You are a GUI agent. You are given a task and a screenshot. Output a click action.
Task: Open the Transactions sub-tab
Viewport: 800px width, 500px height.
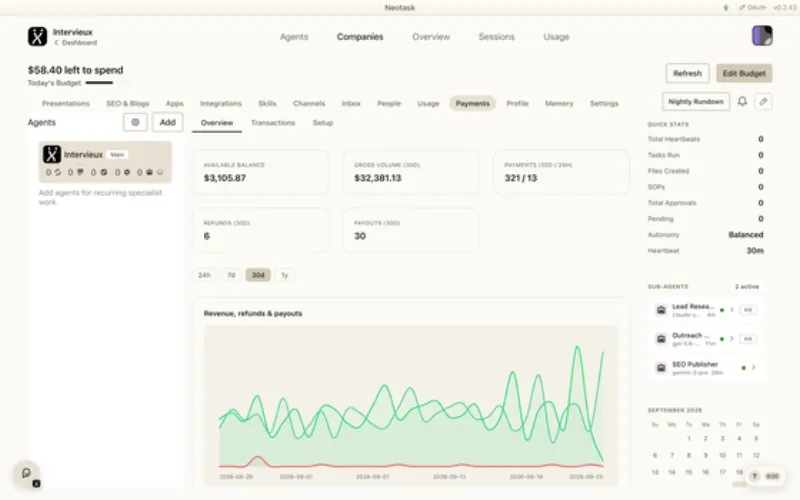tap(273, 123)
